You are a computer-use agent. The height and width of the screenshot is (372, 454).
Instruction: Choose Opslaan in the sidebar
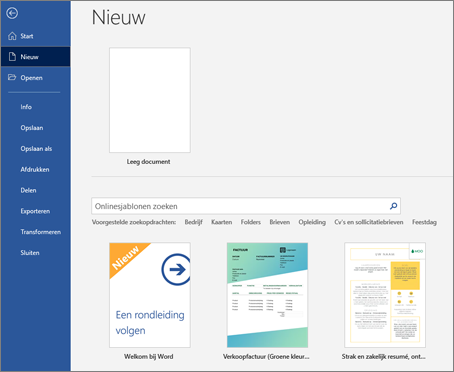[35, 128]
